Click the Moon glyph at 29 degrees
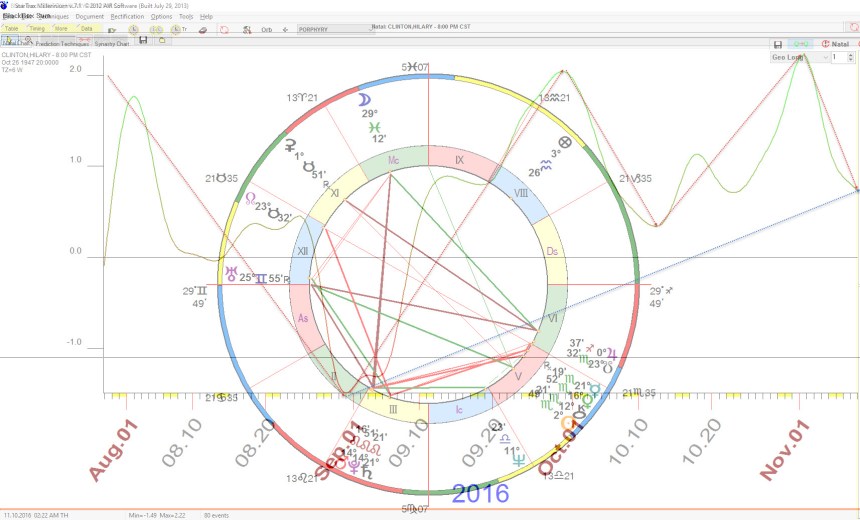 (365, 100)
